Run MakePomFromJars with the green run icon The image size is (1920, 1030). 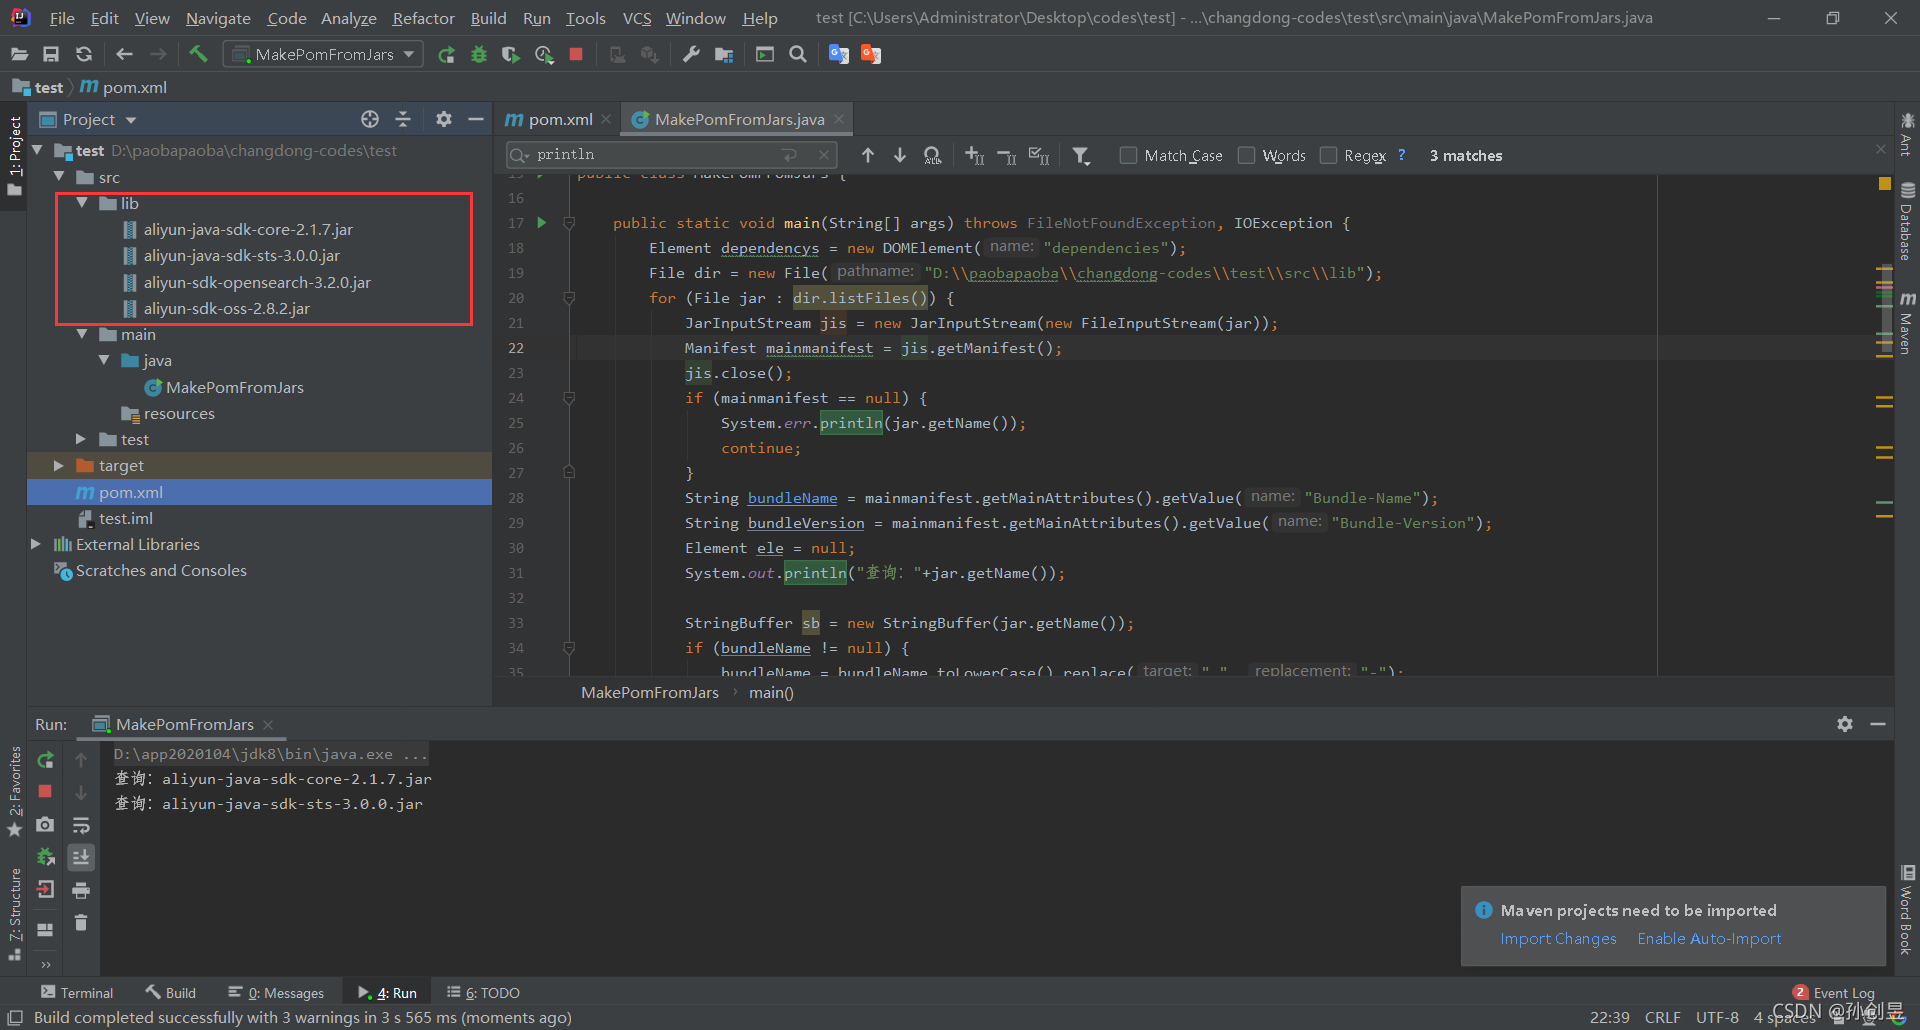point(446,54)
